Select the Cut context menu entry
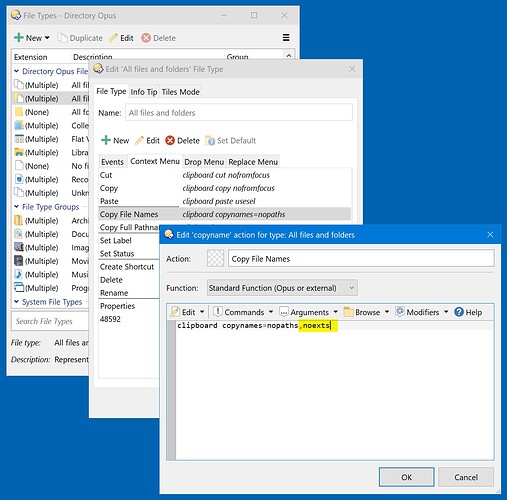The image size is (507, 500). pos(225,175)
